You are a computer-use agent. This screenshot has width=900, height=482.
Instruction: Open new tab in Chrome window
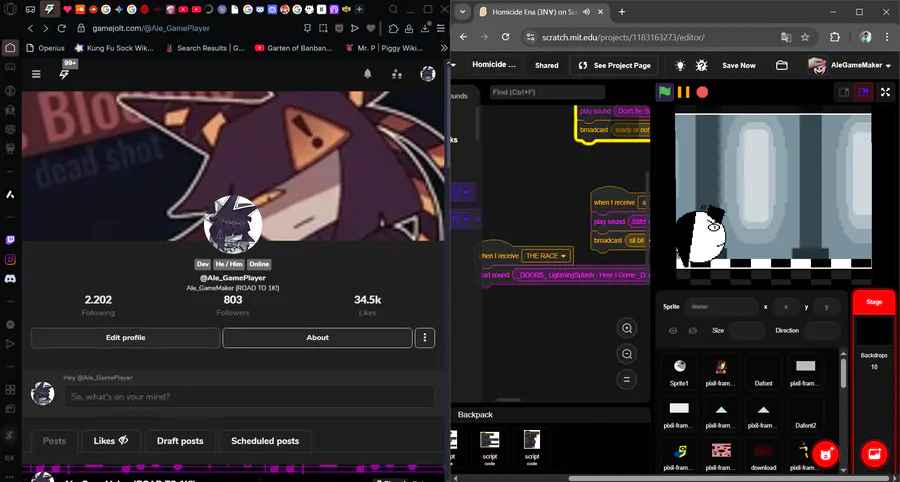622,12
